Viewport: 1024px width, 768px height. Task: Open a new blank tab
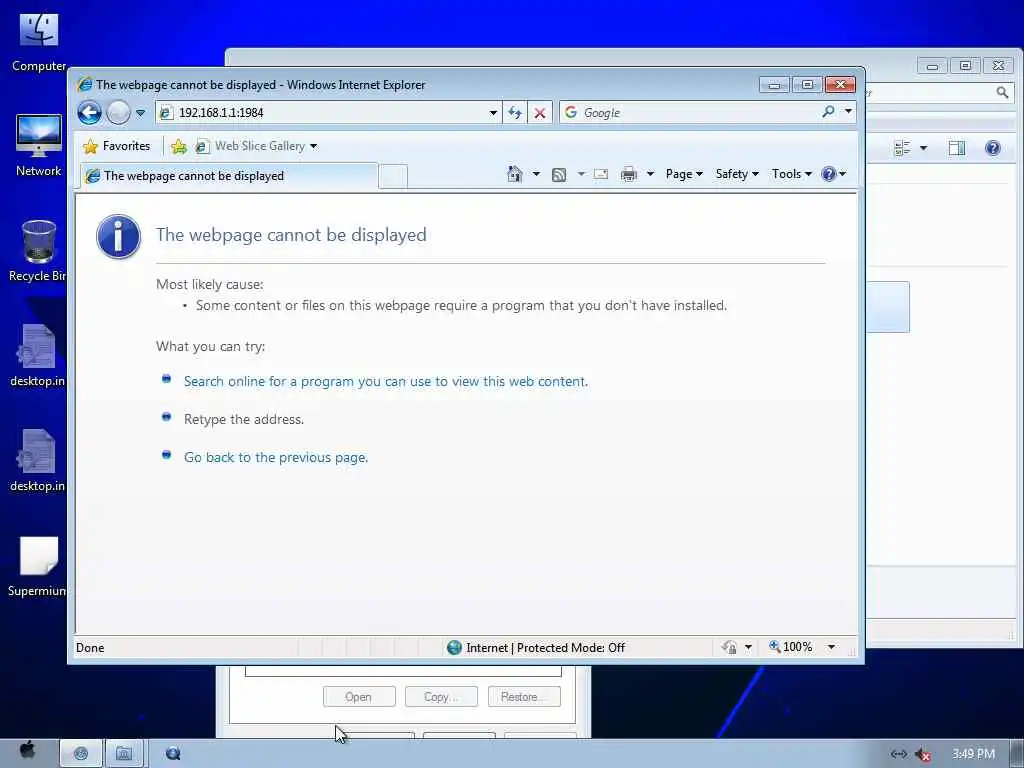point(393,176)
